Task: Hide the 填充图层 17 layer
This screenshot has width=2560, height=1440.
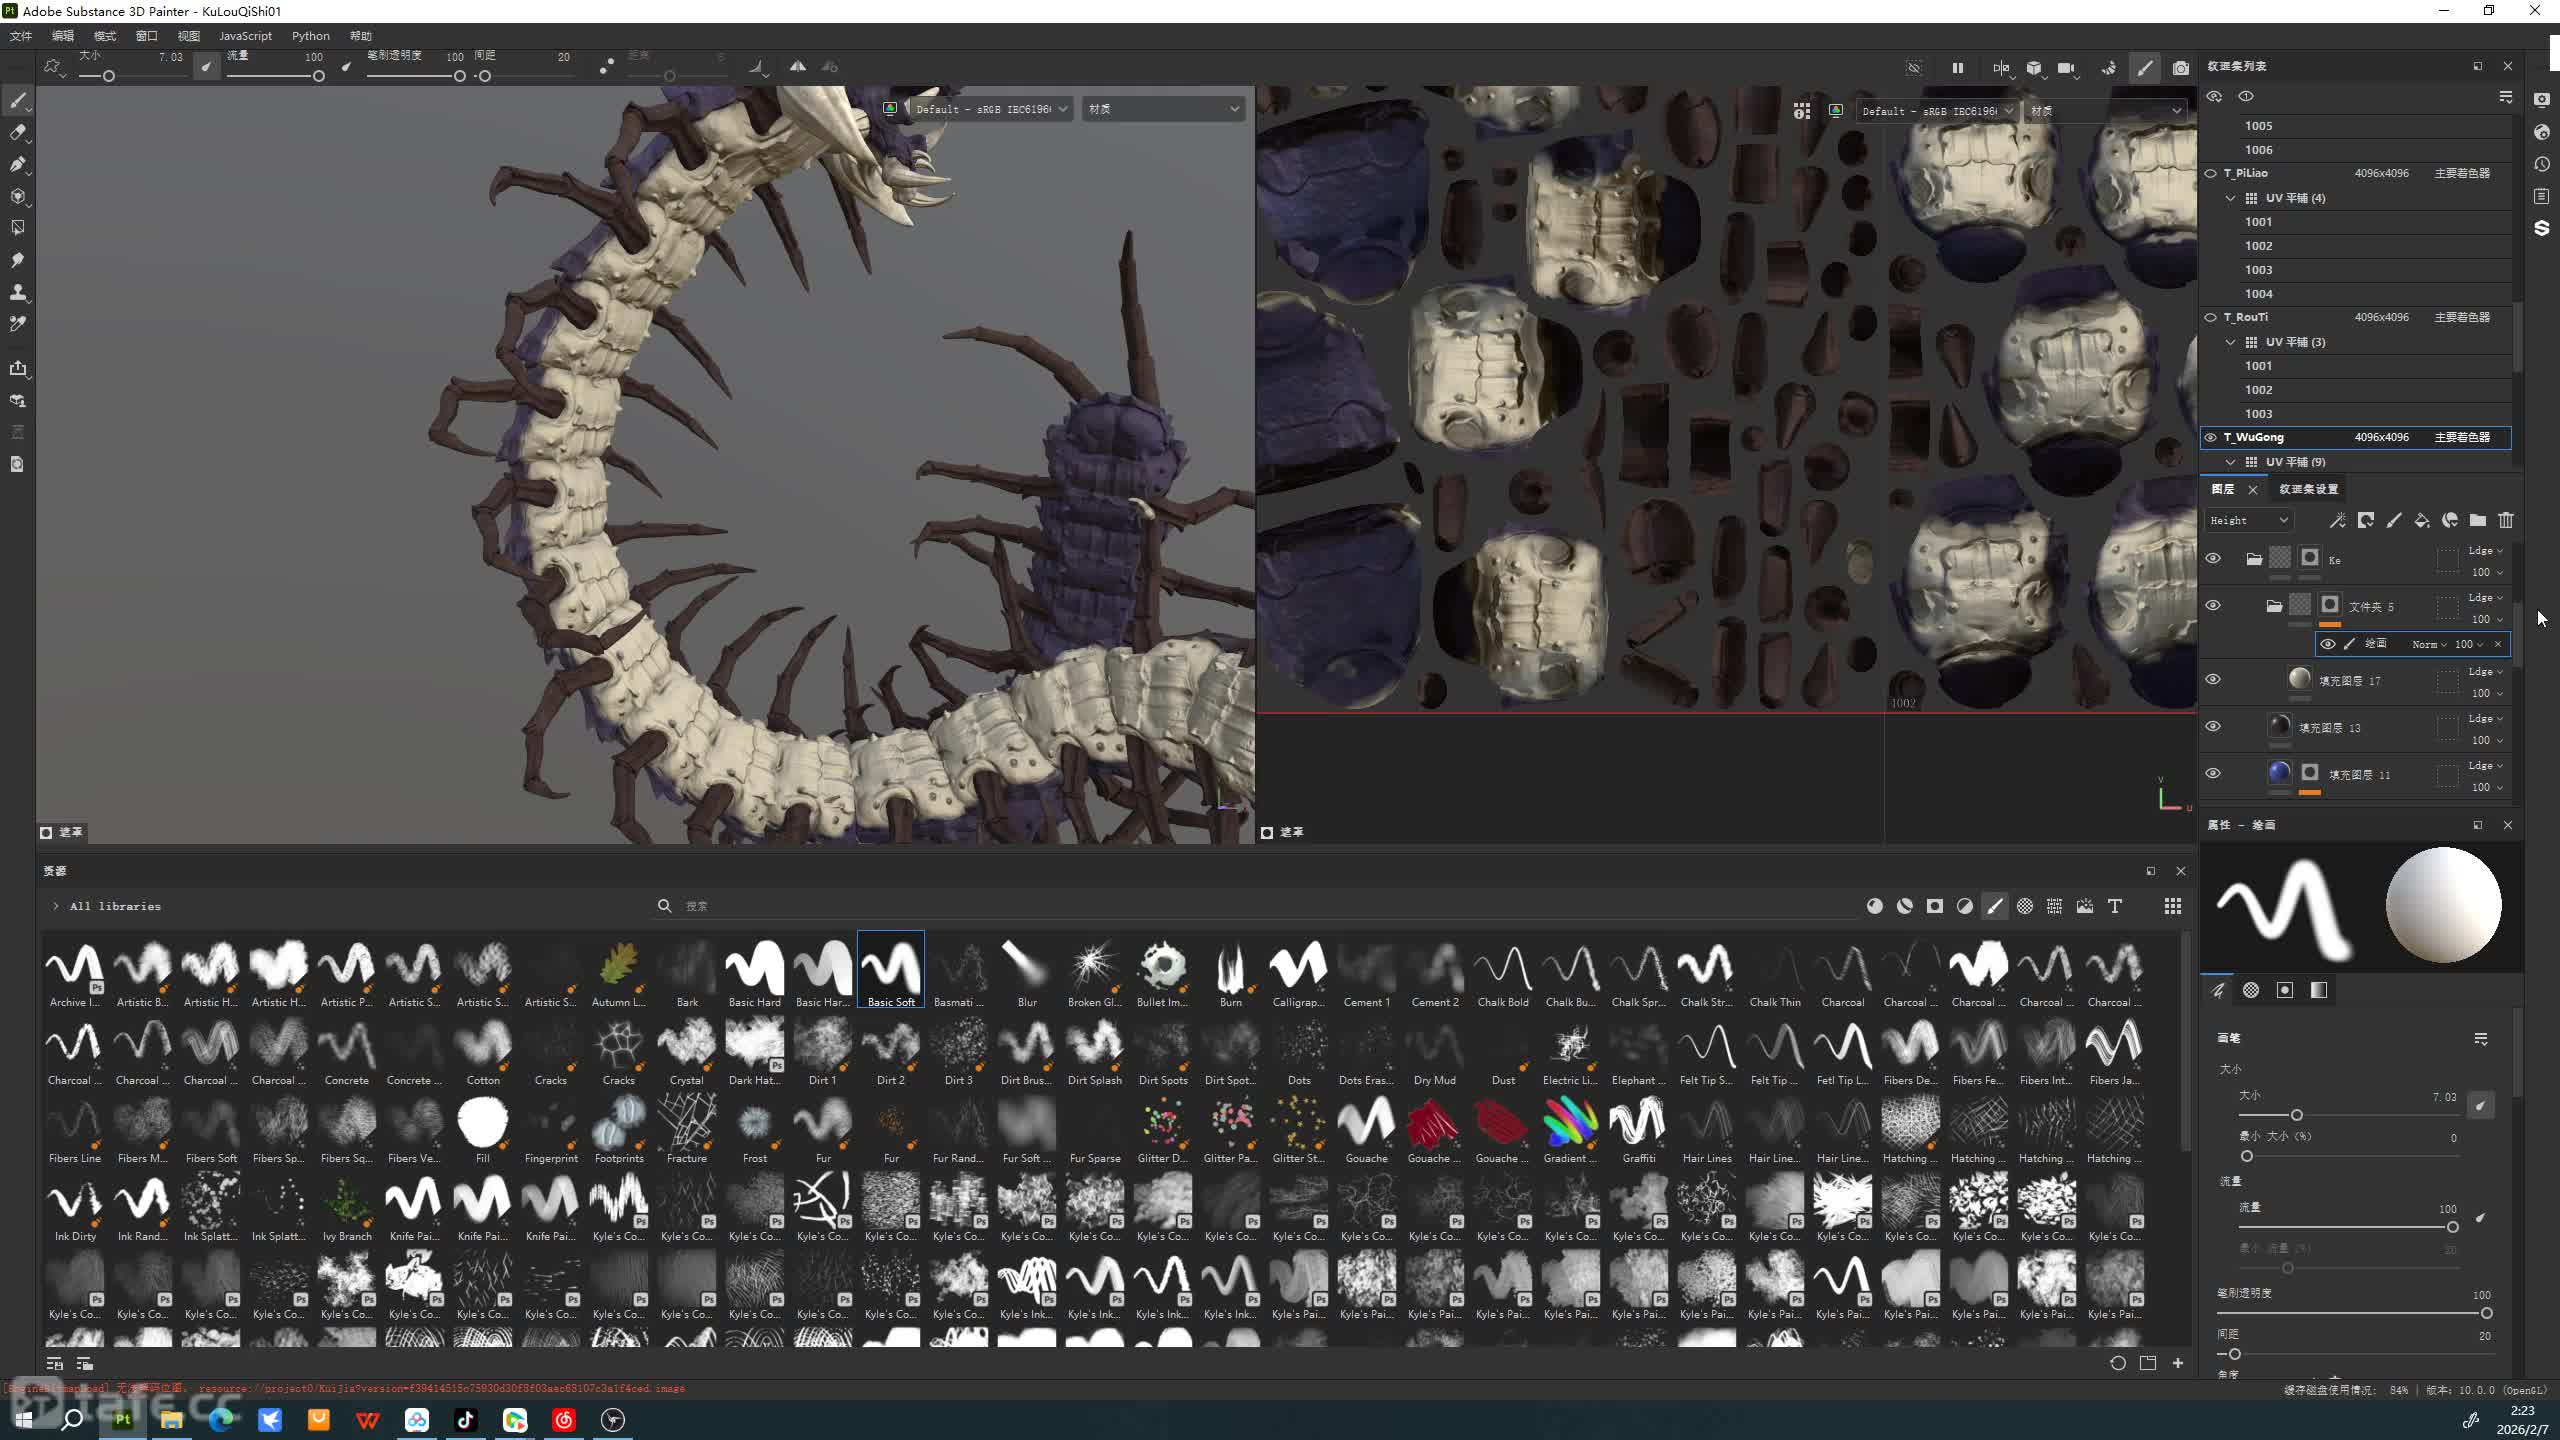Action: [x=2213, y=679]
